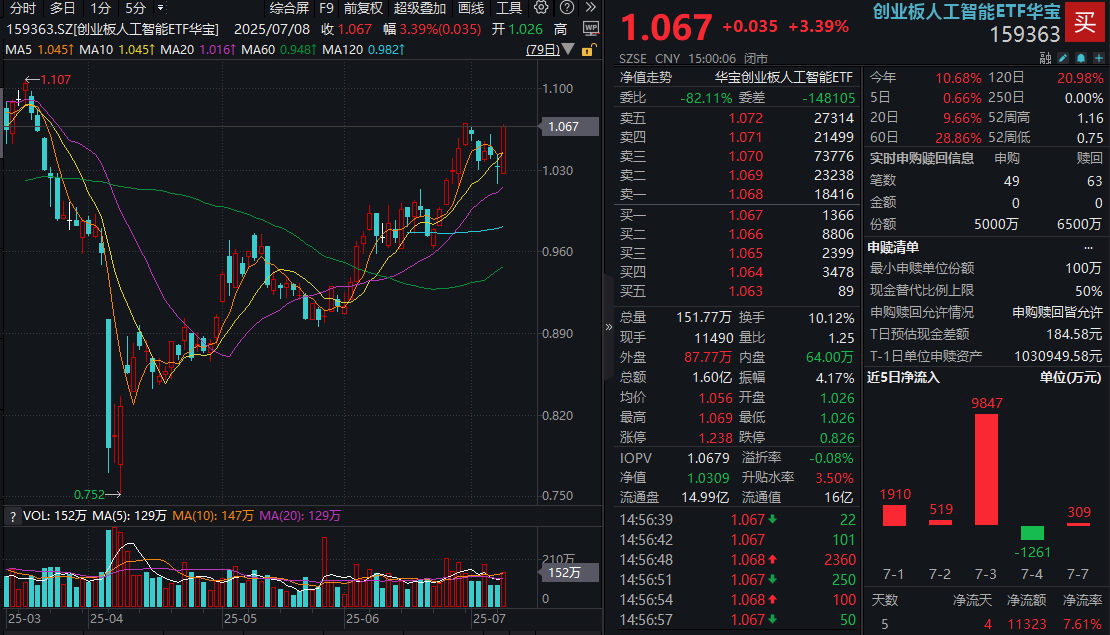The height and width of the screenshot is (635, 1110).
Task: Click the red 买 buy button
Action: pyautogui.click(x=1085, y=23)
